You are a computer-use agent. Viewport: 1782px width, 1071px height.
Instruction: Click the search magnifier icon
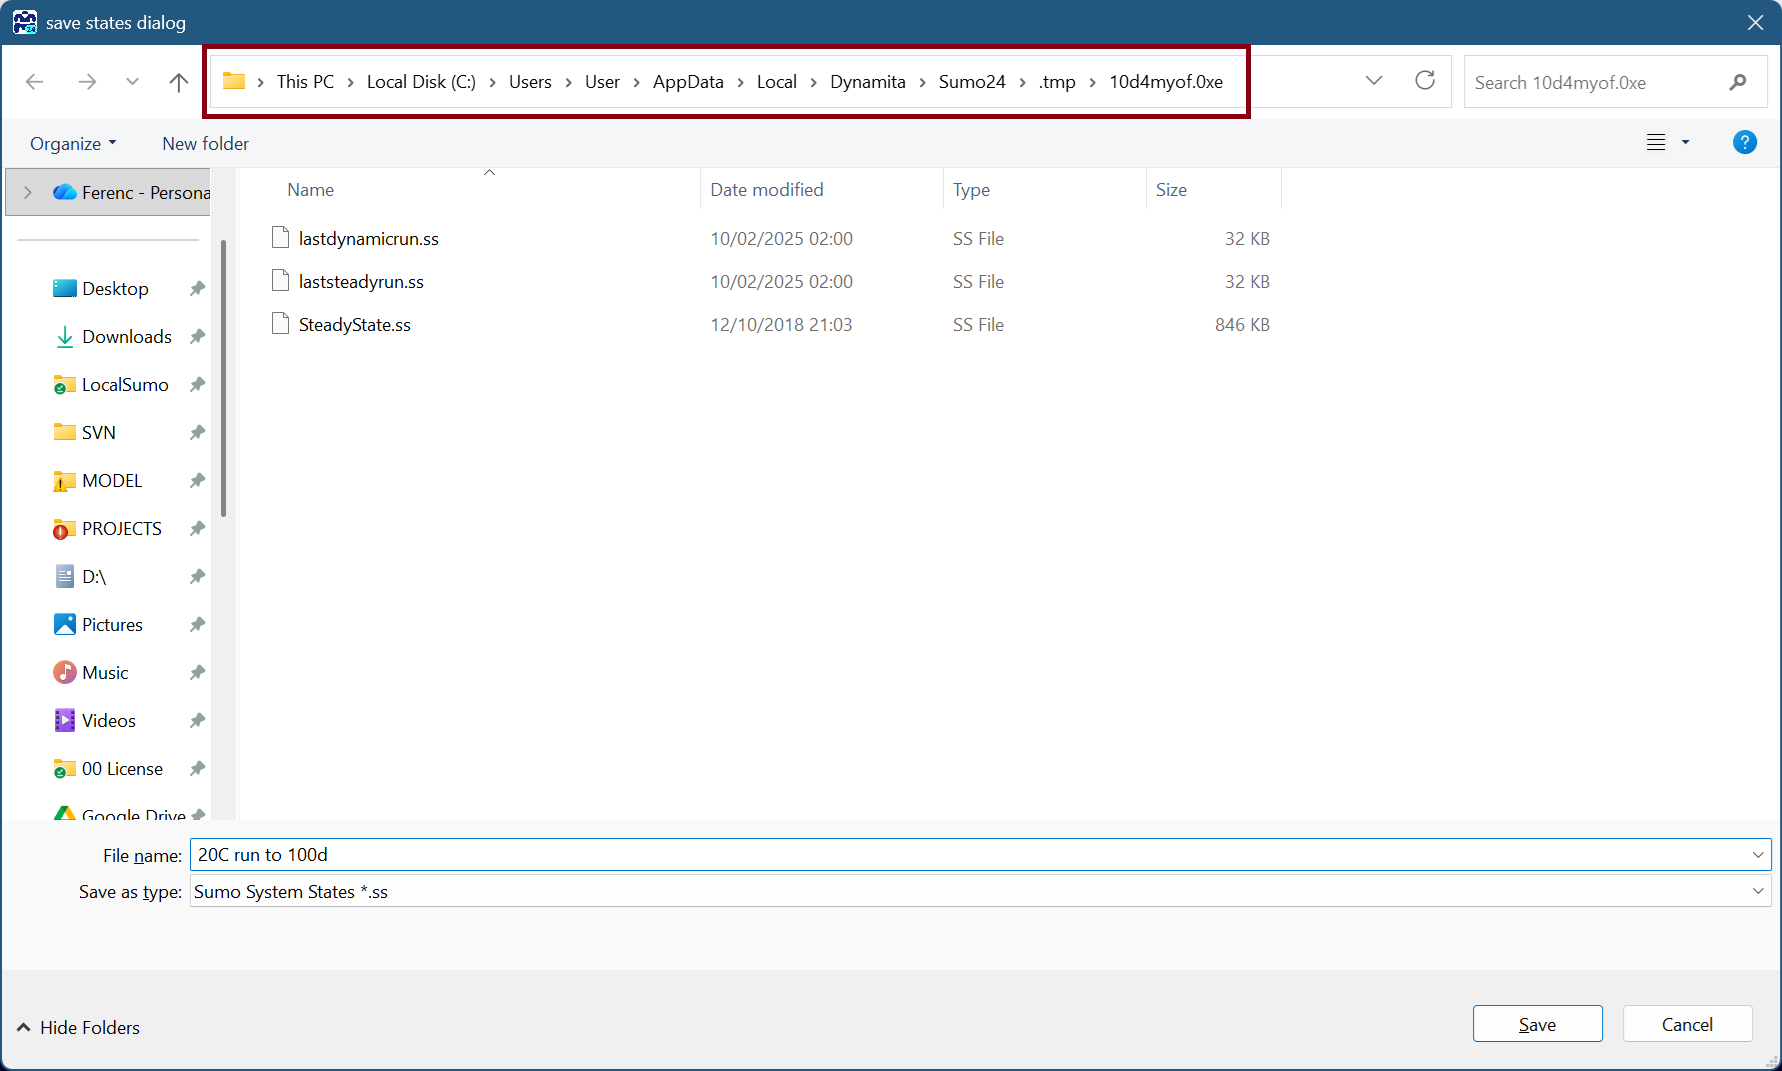click(1738, 82)
